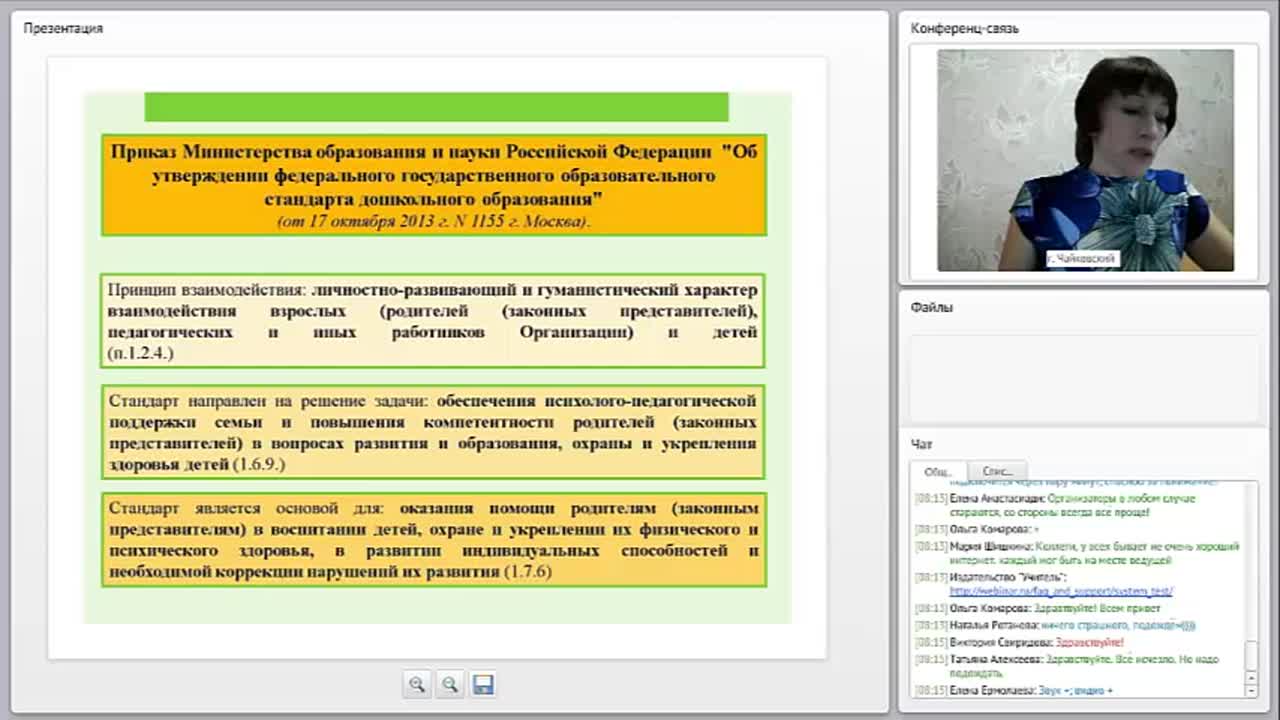Zoom out of the presentation slide
1280x720 pixels.
click(450, 684)
